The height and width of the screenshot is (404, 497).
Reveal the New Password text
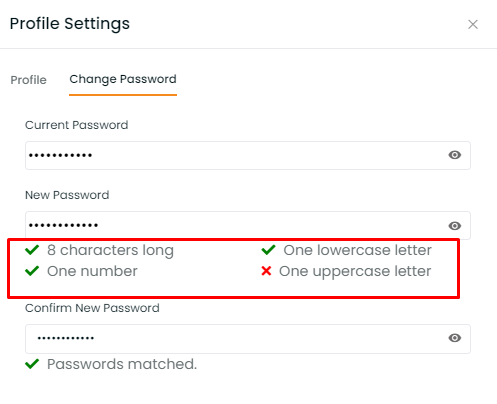coord(455,226)
